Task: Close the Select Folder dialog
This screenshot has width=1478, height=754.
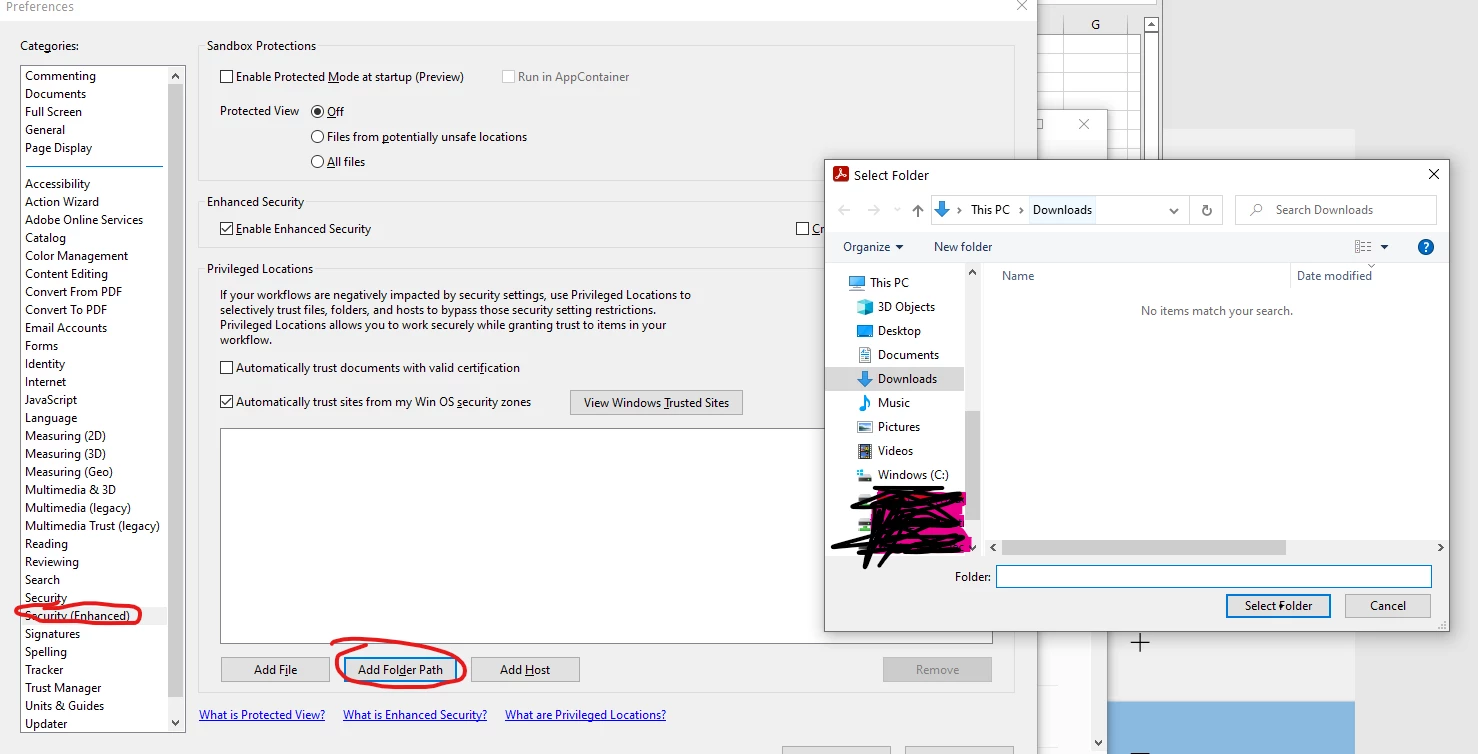Action: 1433,175
